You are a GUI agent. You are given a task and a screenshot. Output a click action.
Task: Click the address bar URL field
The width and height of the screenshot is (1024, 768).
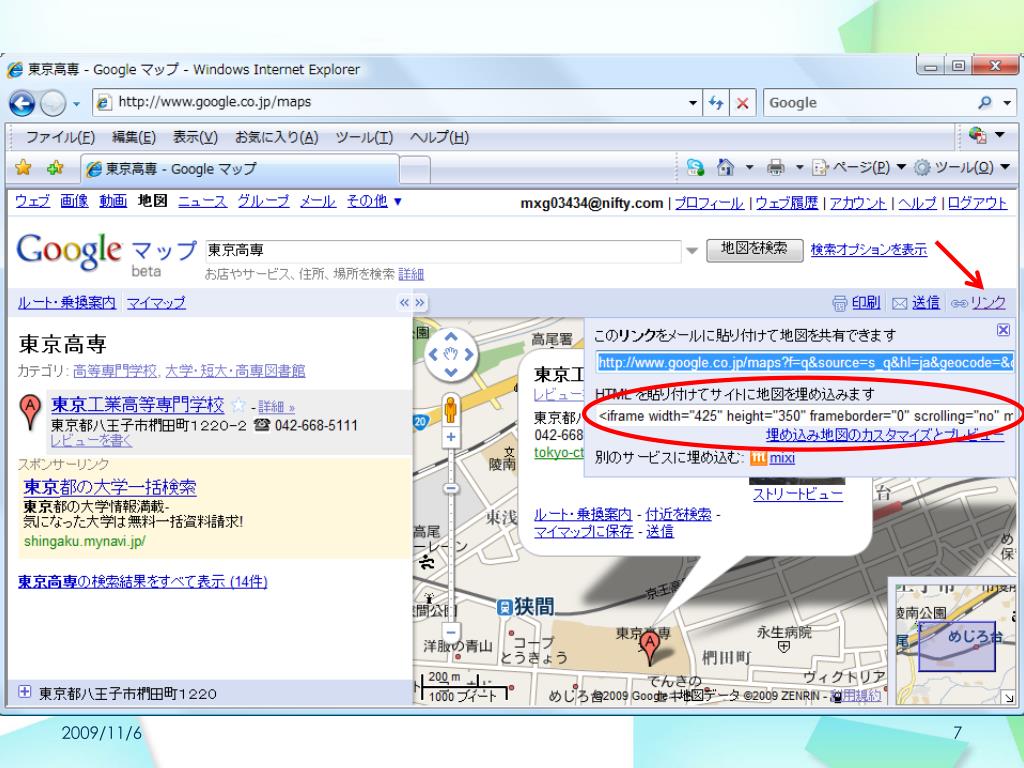[x=391, y=102]
